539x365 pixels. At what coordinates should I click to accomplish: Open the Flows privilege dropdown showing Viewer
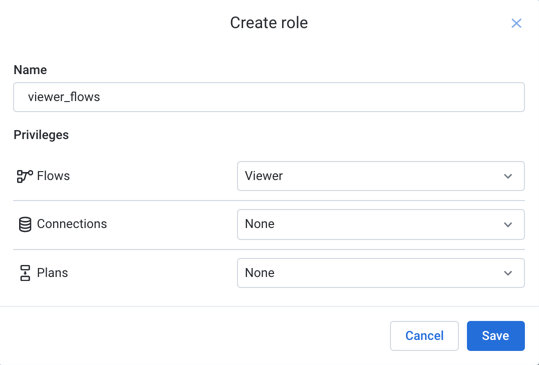tap(381, 176)
